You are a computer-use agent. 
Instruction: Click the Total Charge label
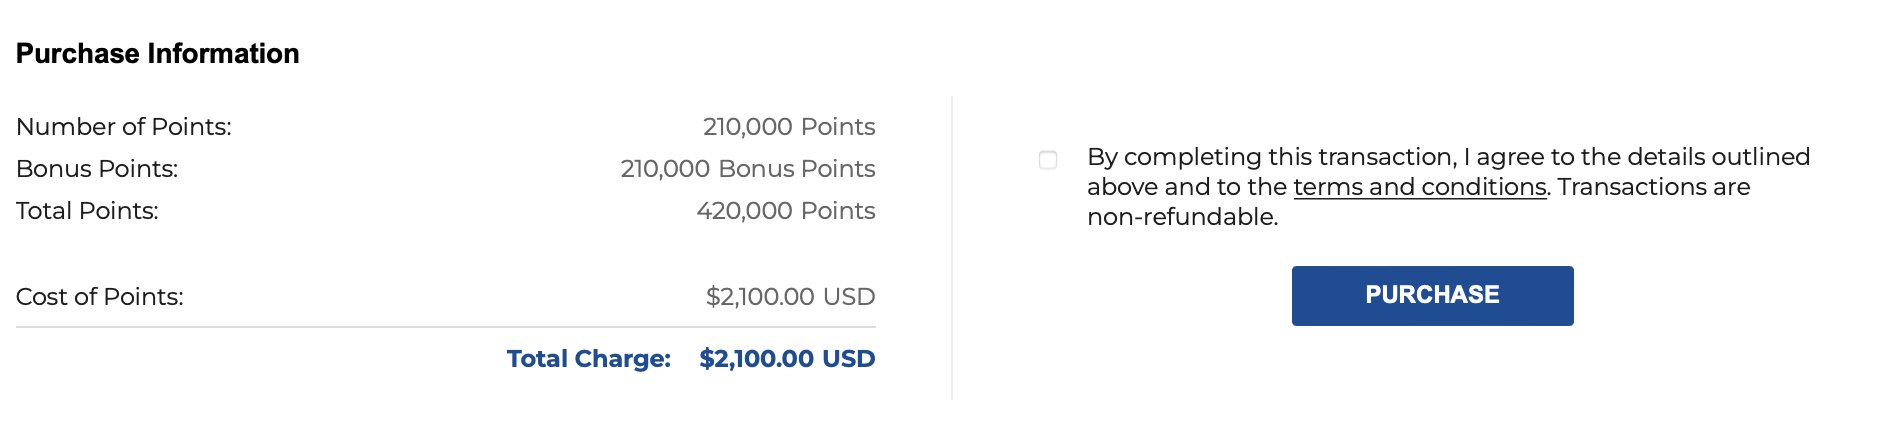[x=589, y=359]
